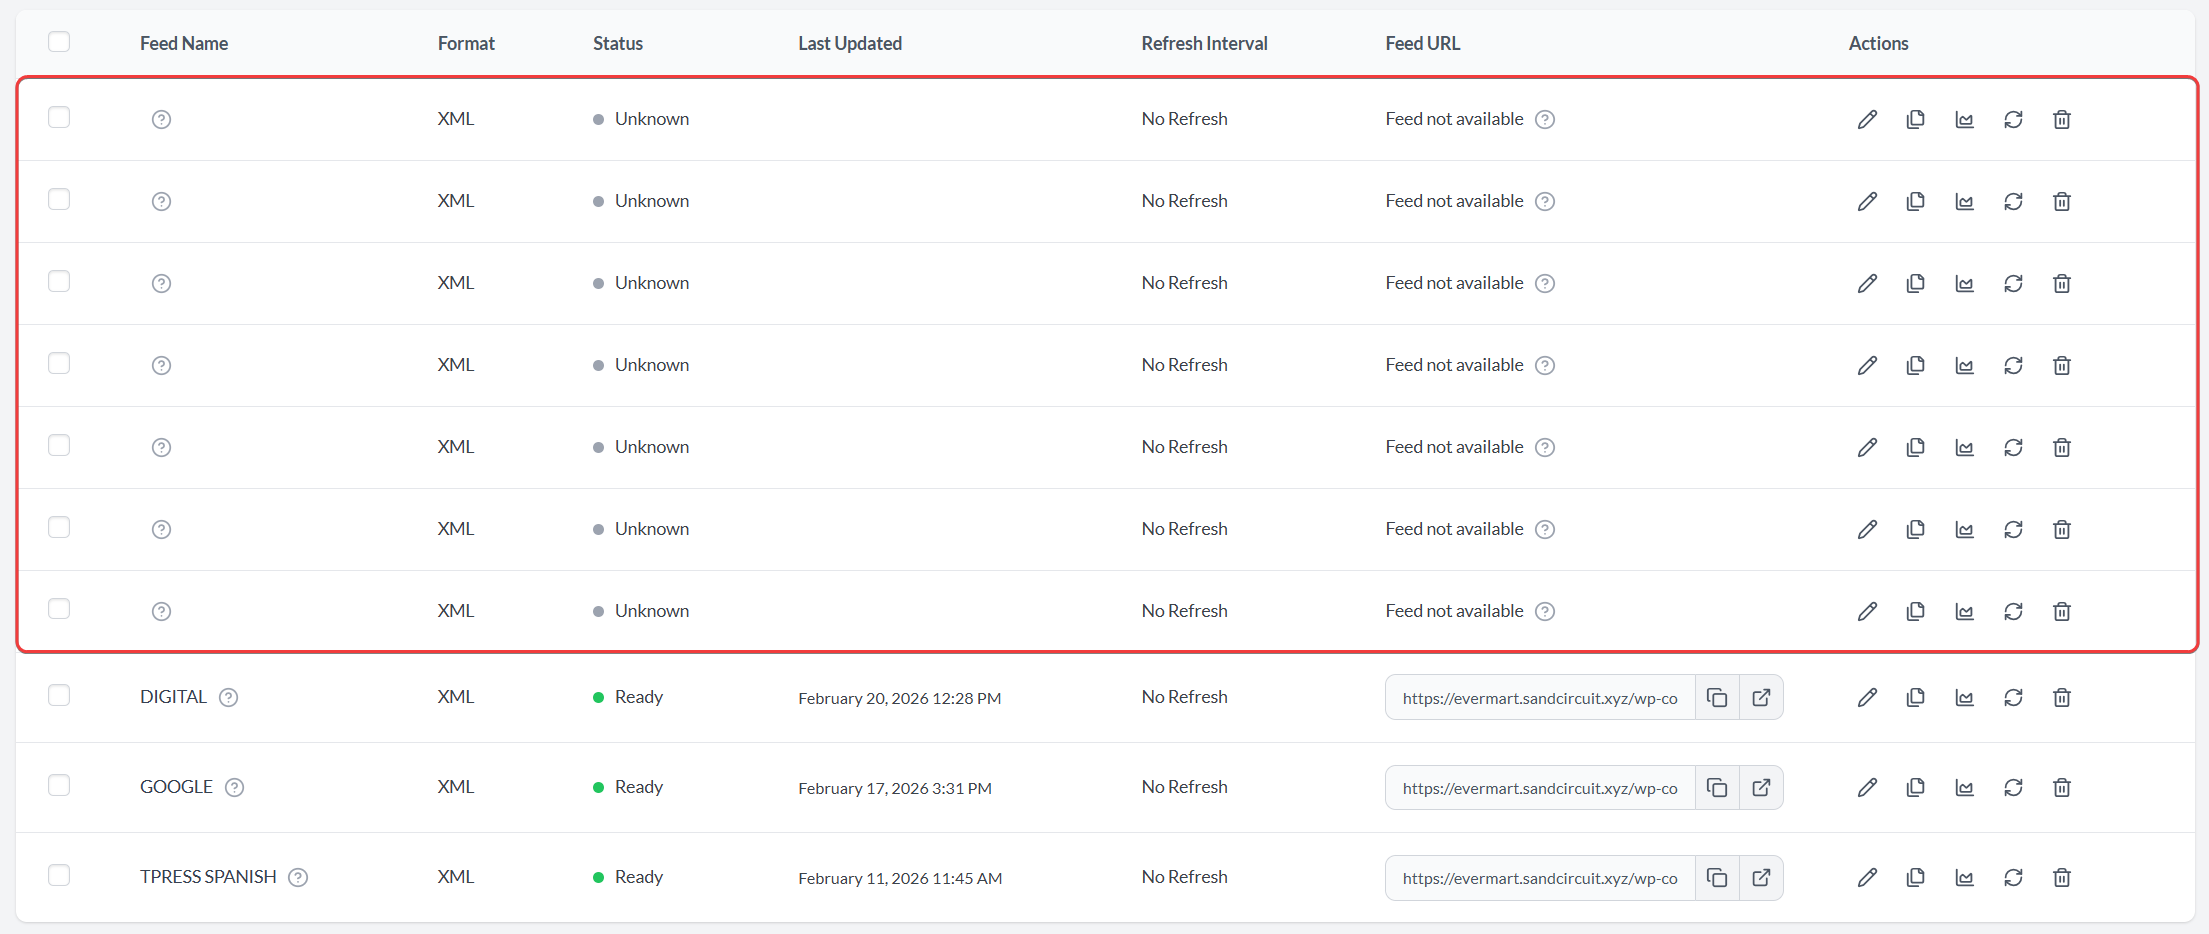Viewport: 2209px width, 934px height.
Task: Click the DIGITAL feed URL field
Action: [1539, 698]
